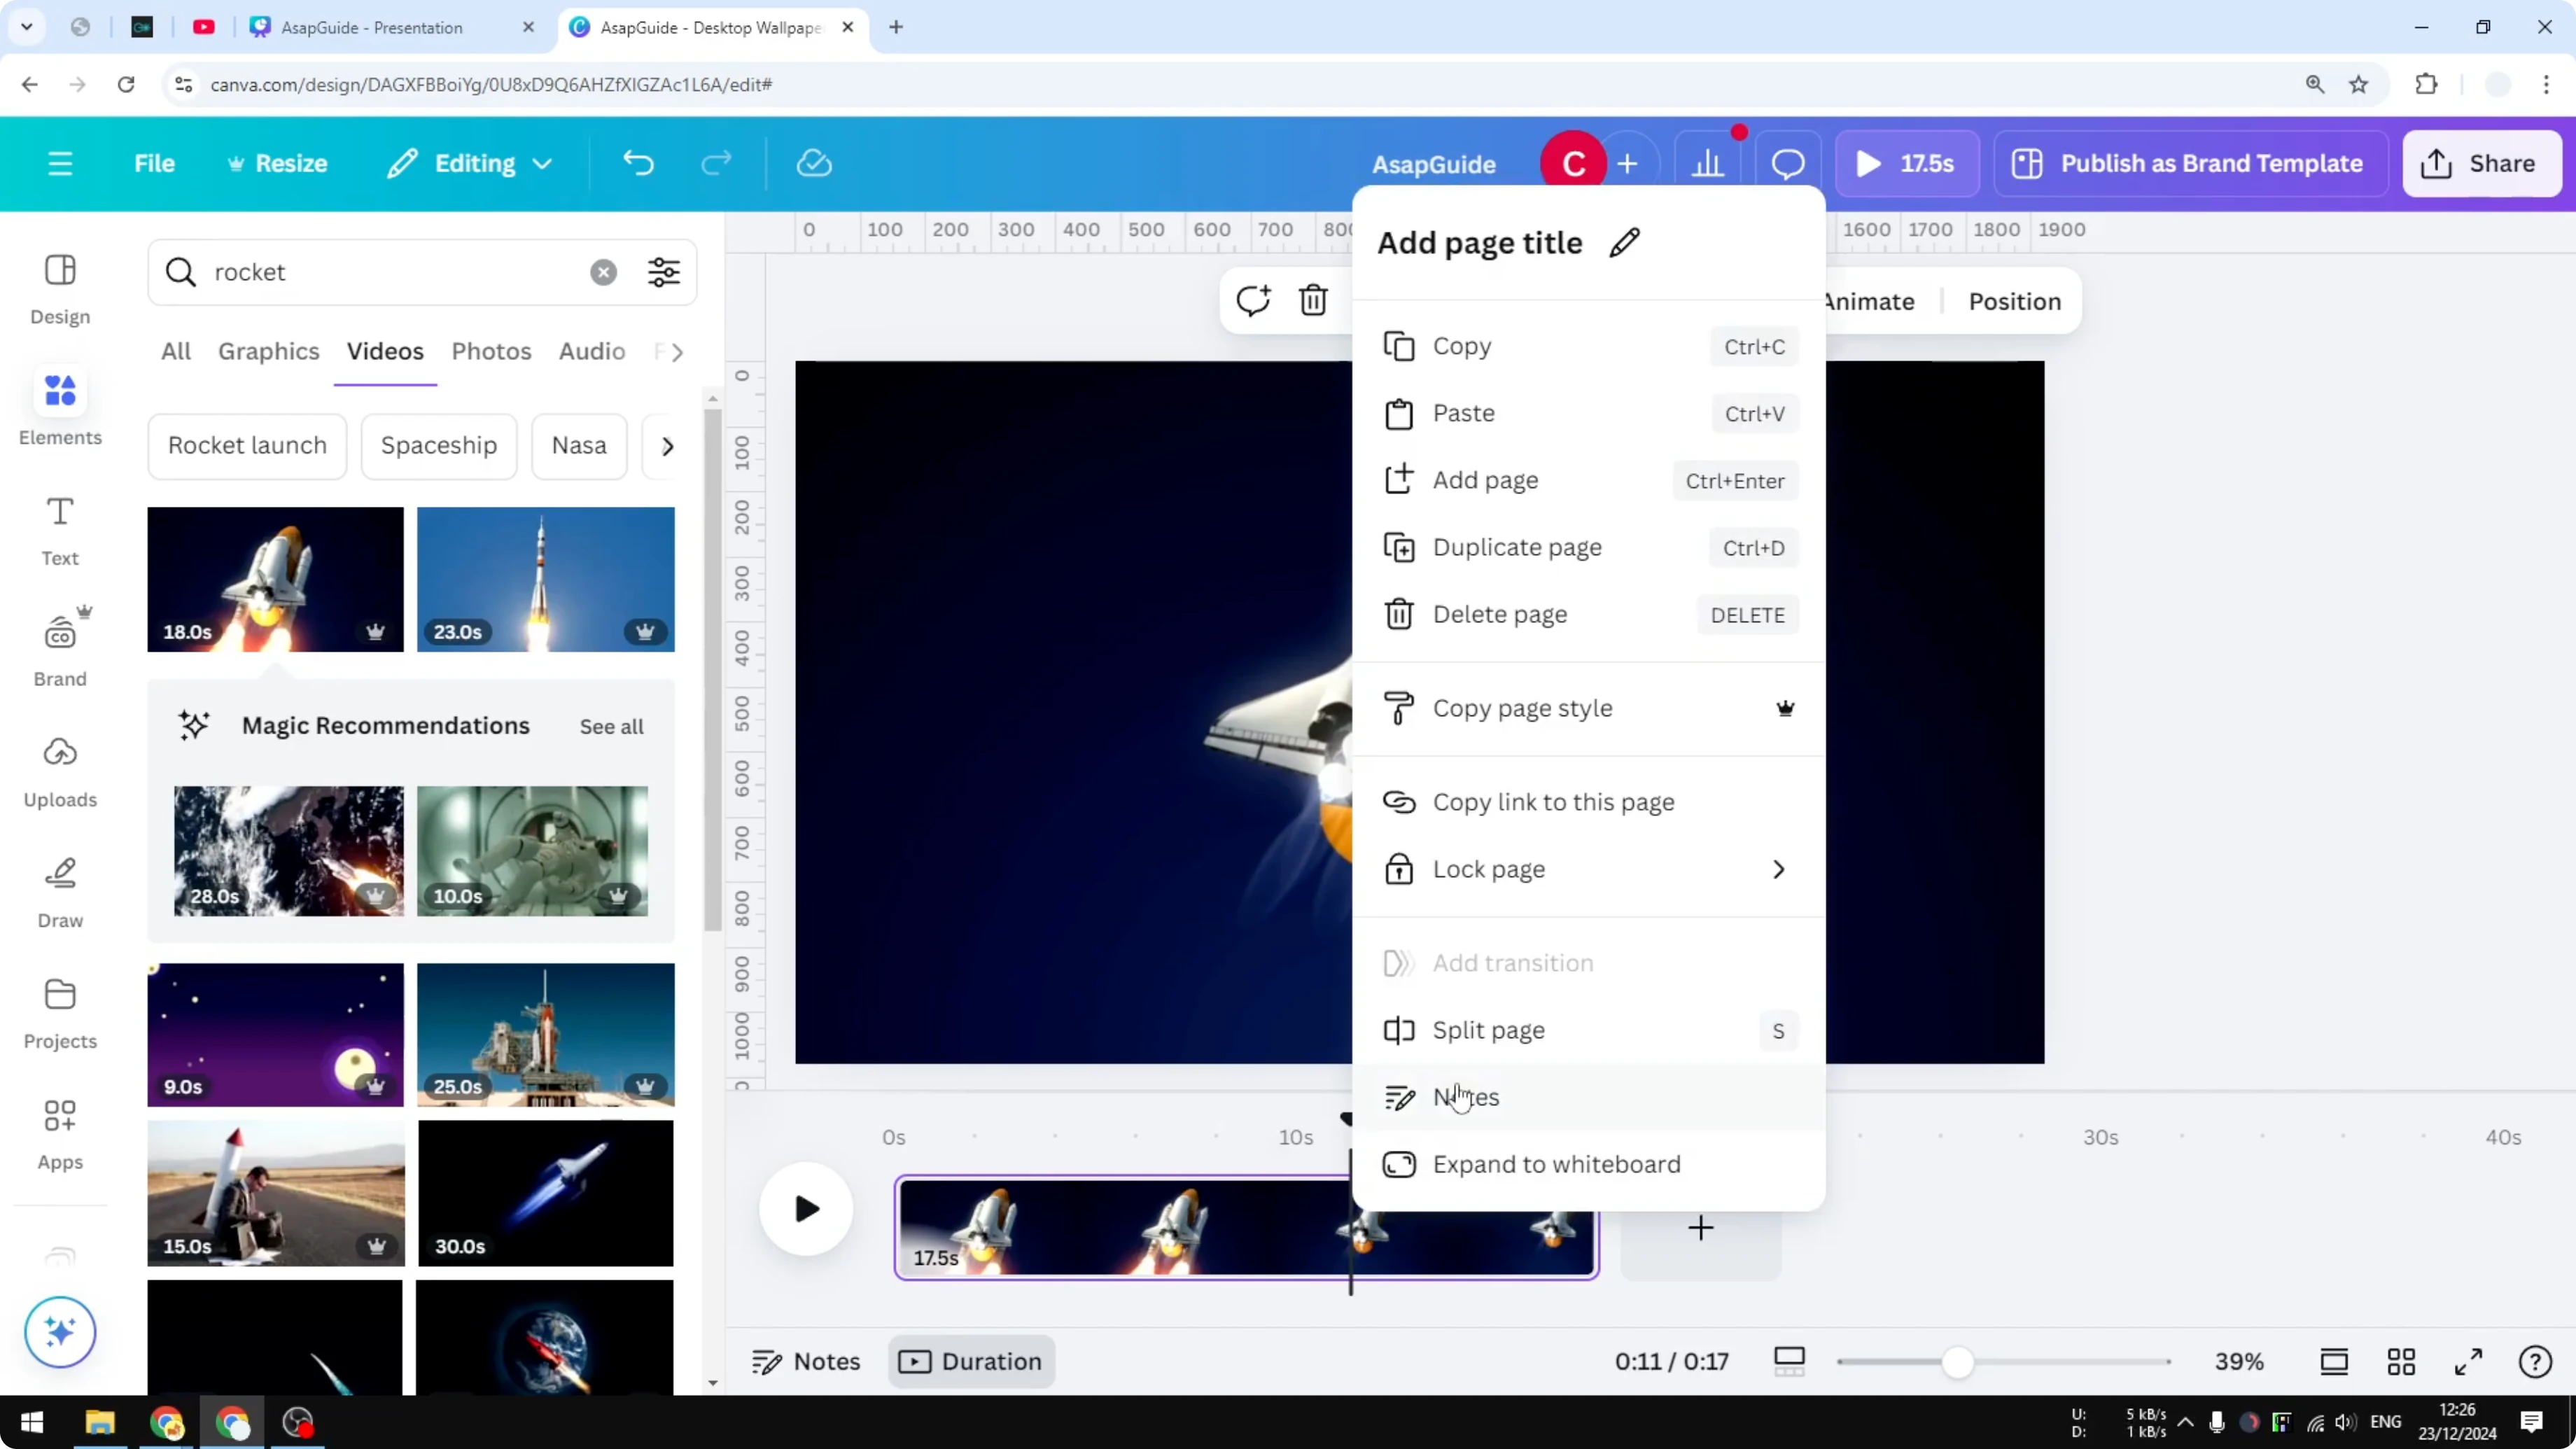Select Duplicate page from context menu
This screenshot has width=2576, height=1449.
tap(1518, 548)
